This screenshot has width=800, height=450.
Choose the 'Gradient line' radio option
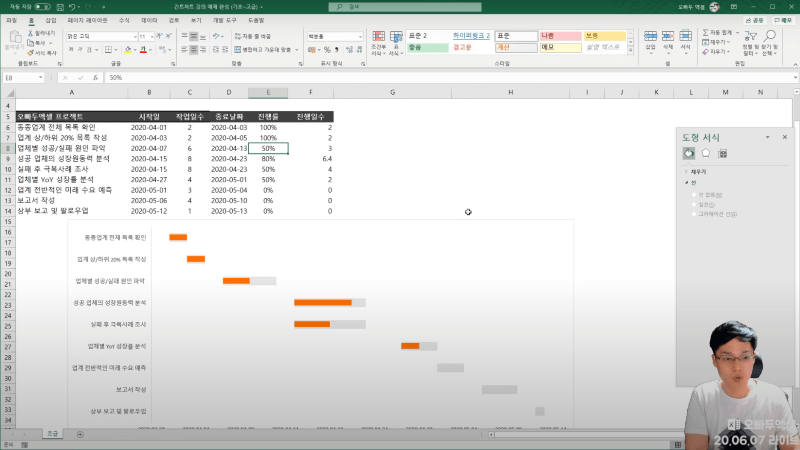pos(695,213)
